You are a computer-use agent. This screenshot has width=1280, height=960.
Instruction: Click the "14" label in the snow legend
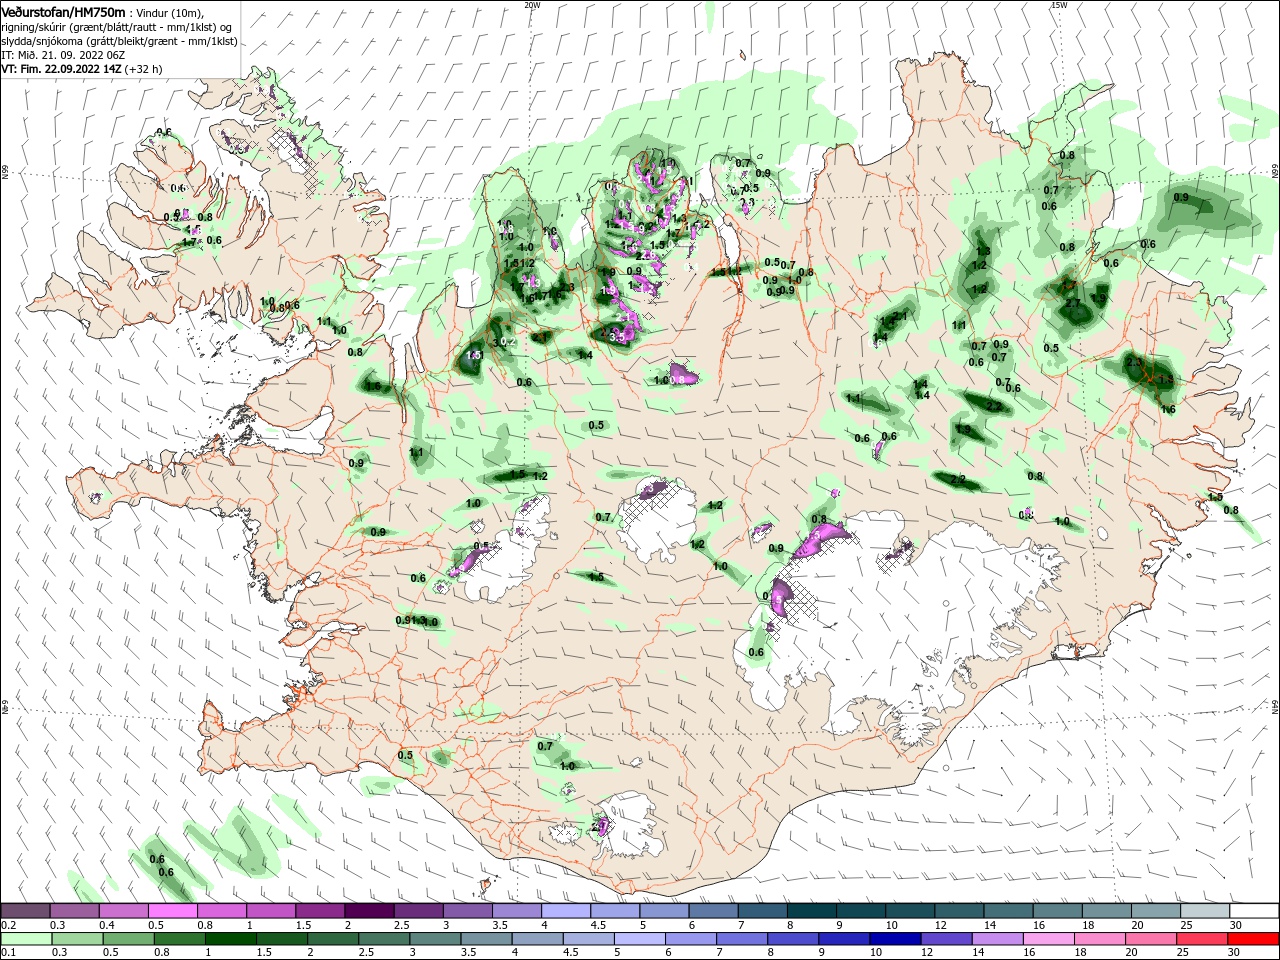tap(990, 925)
